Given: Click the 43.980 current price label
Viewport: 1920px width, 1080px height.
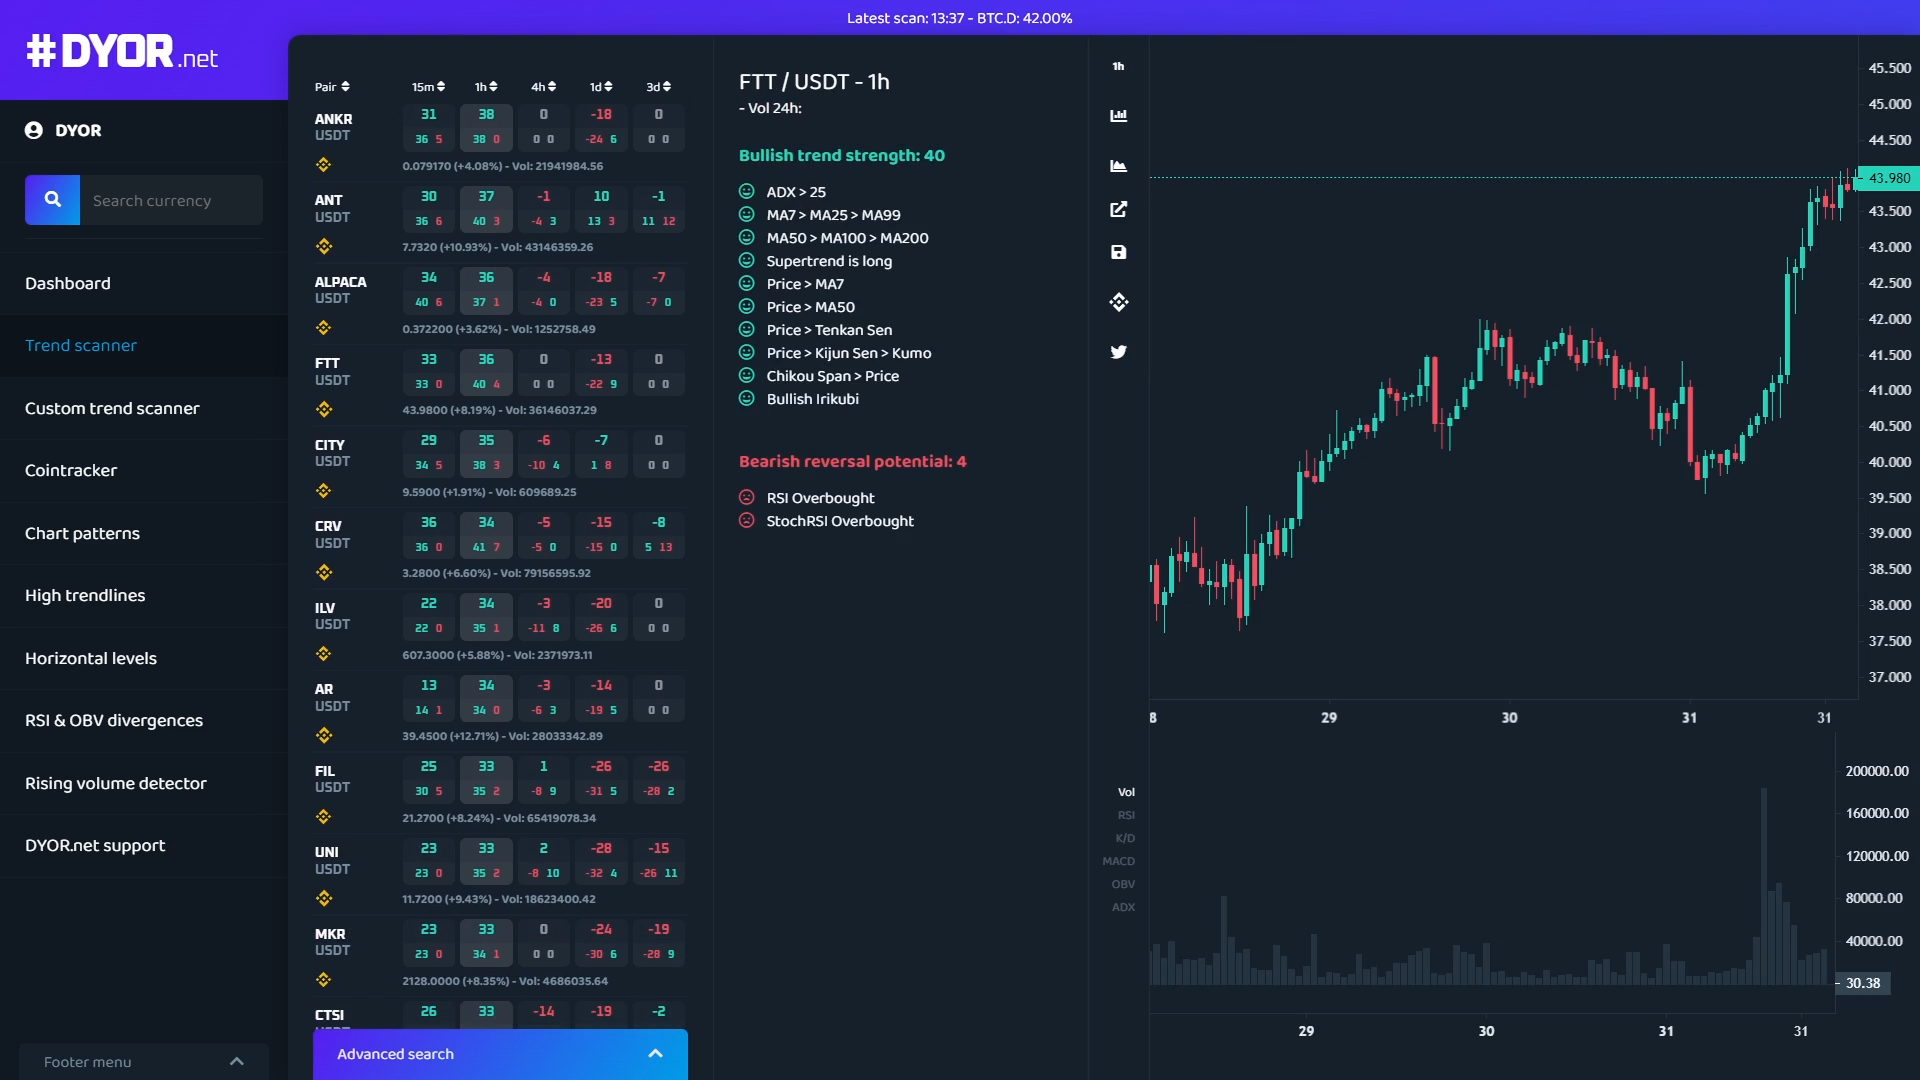Looking at the screenshot, I should 1887,178.
